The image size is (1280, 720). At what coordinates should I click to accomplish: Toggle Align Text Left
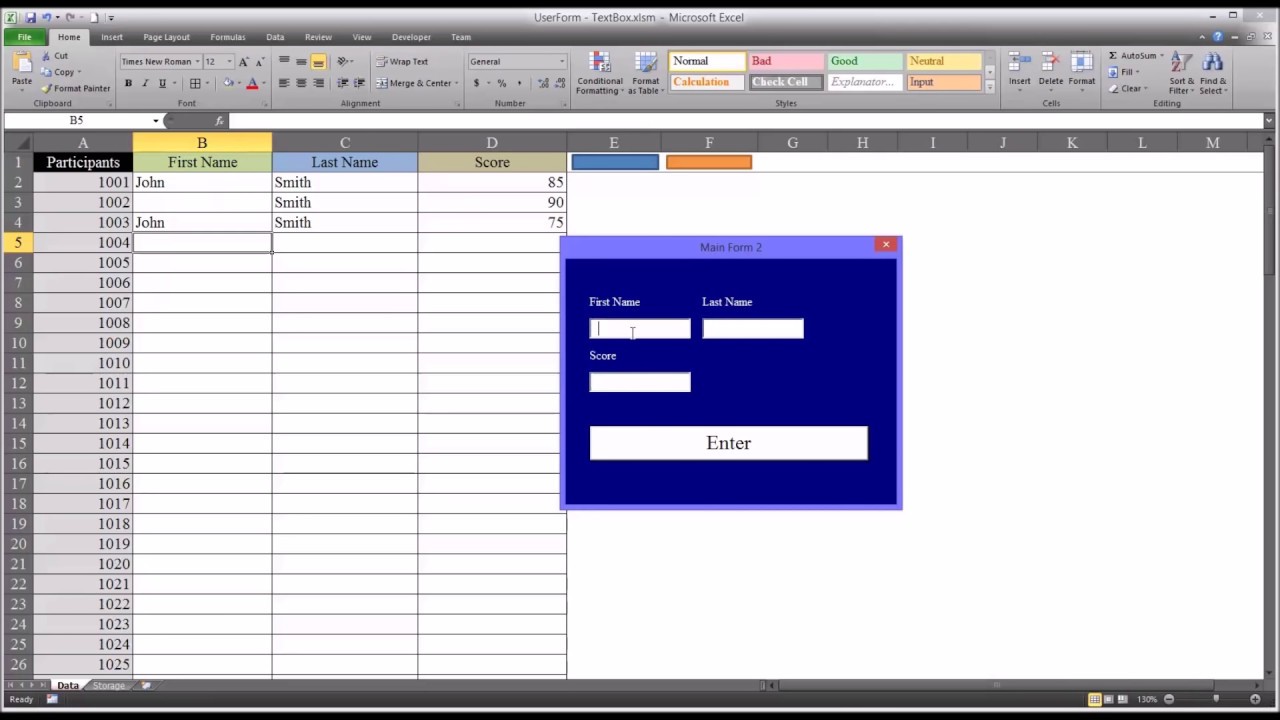coord(284,84)
